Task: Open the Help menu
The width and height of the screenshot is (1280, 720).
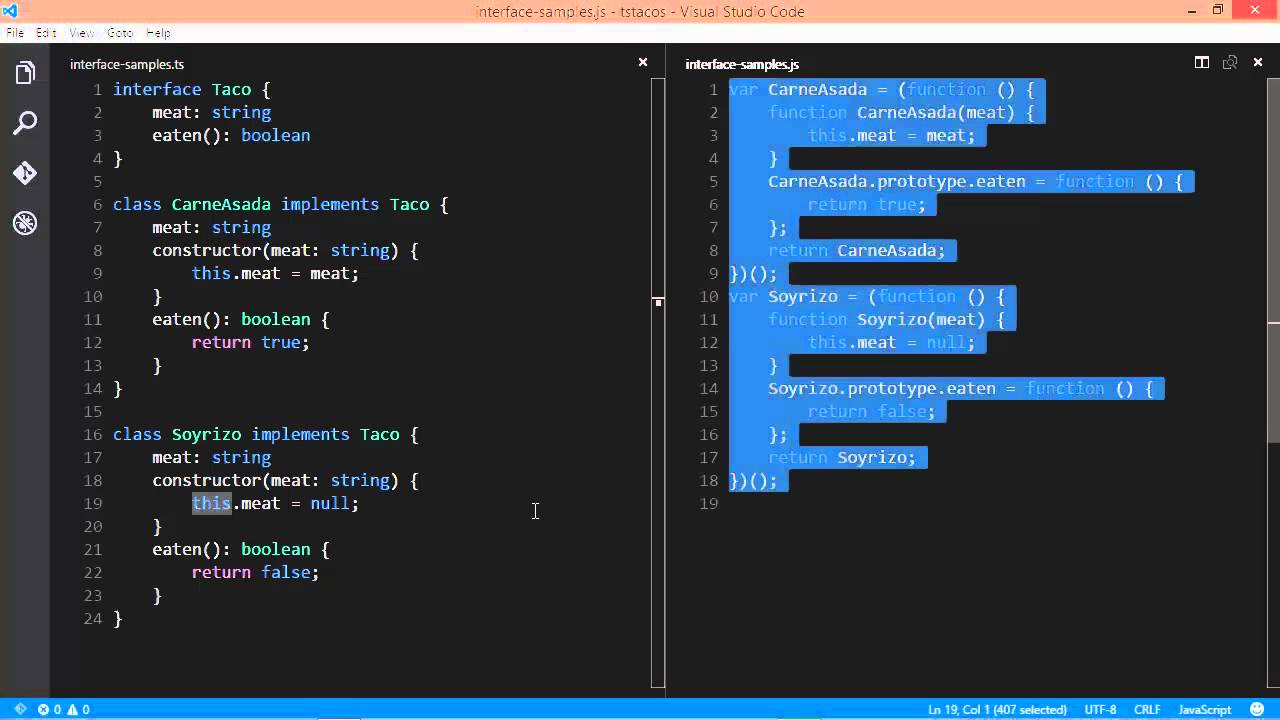Action: [158, 33]
